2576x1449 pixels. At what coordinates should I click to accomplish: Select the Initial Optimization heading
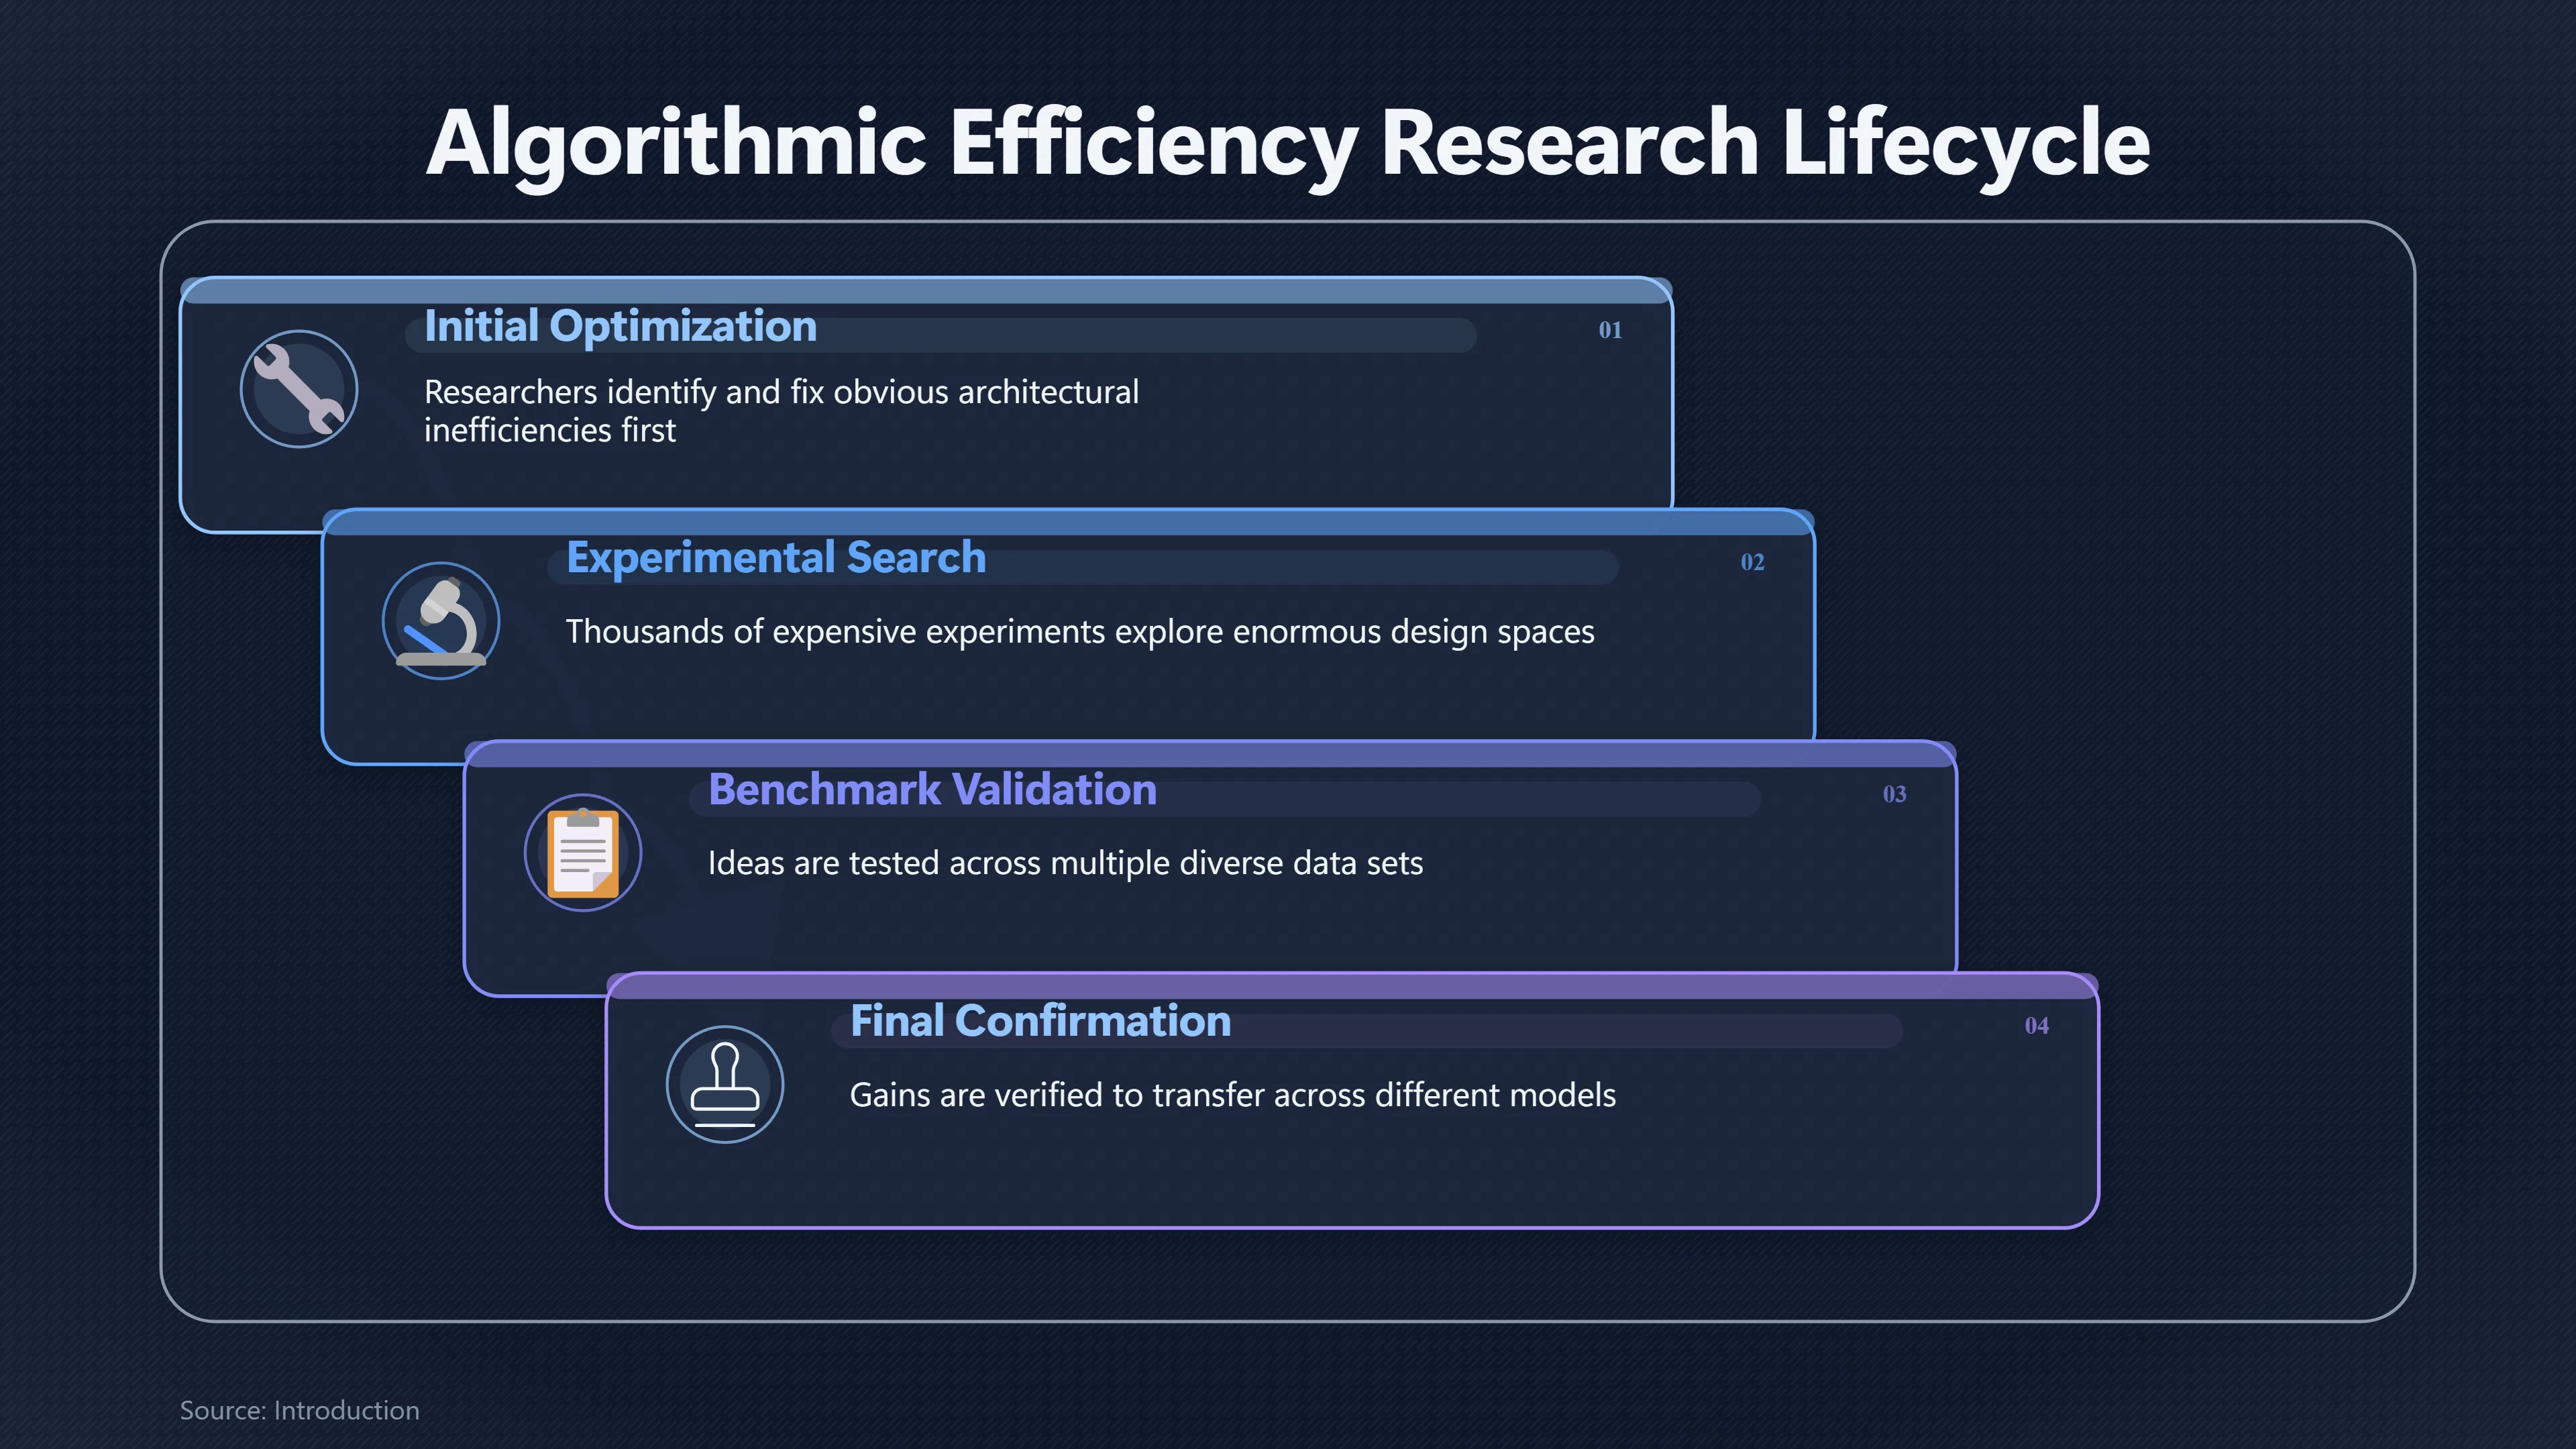click(x=620, y=326)
